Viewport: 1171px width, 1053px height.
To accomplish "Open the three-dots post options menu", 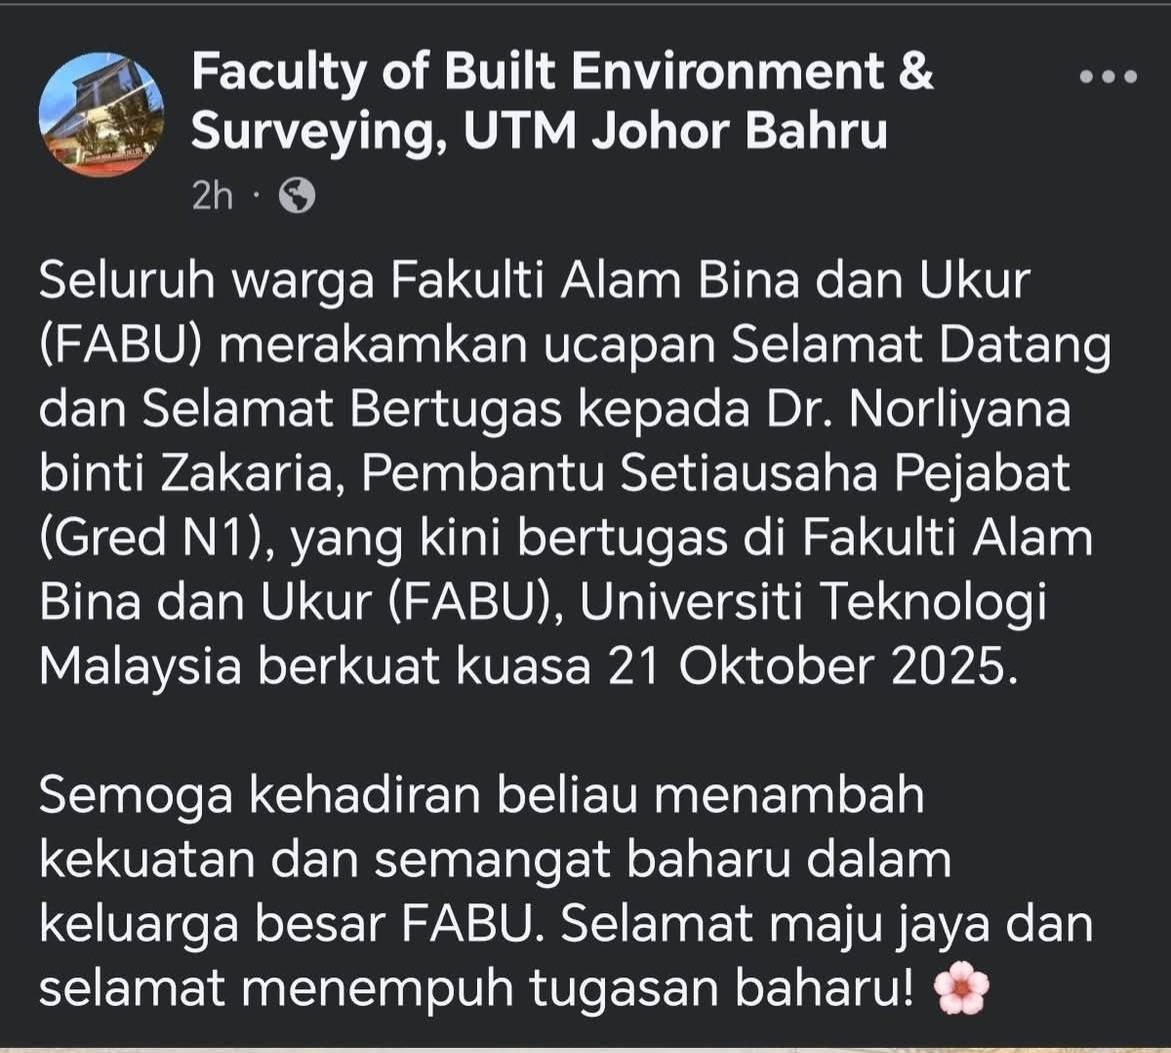I will pos(1109,76).
